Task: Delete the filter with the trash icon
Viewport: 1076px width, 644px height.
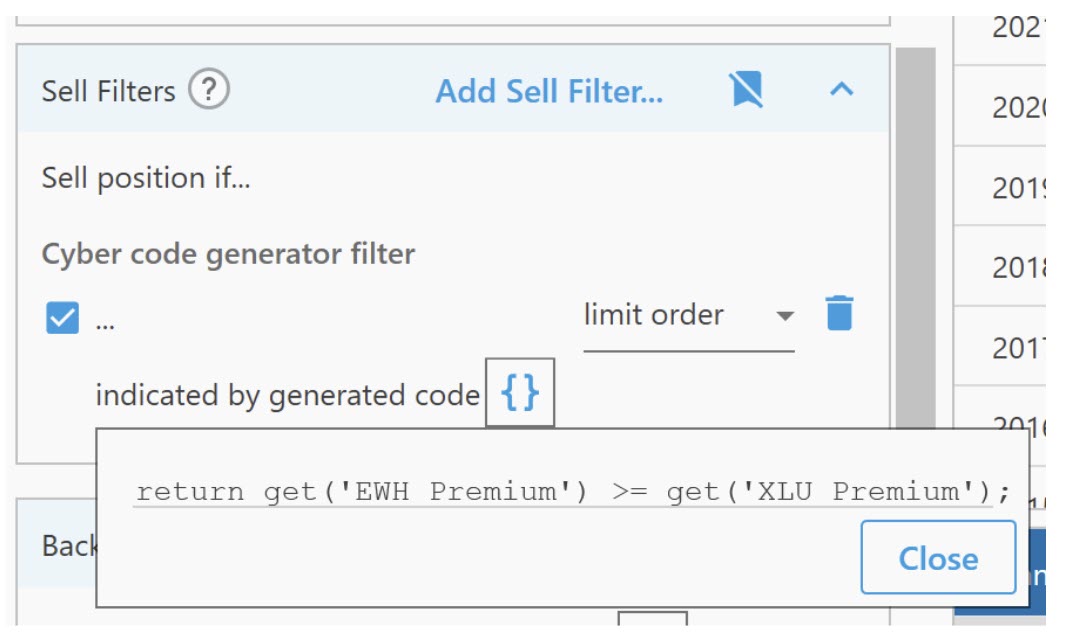Action: pos(839,314)
